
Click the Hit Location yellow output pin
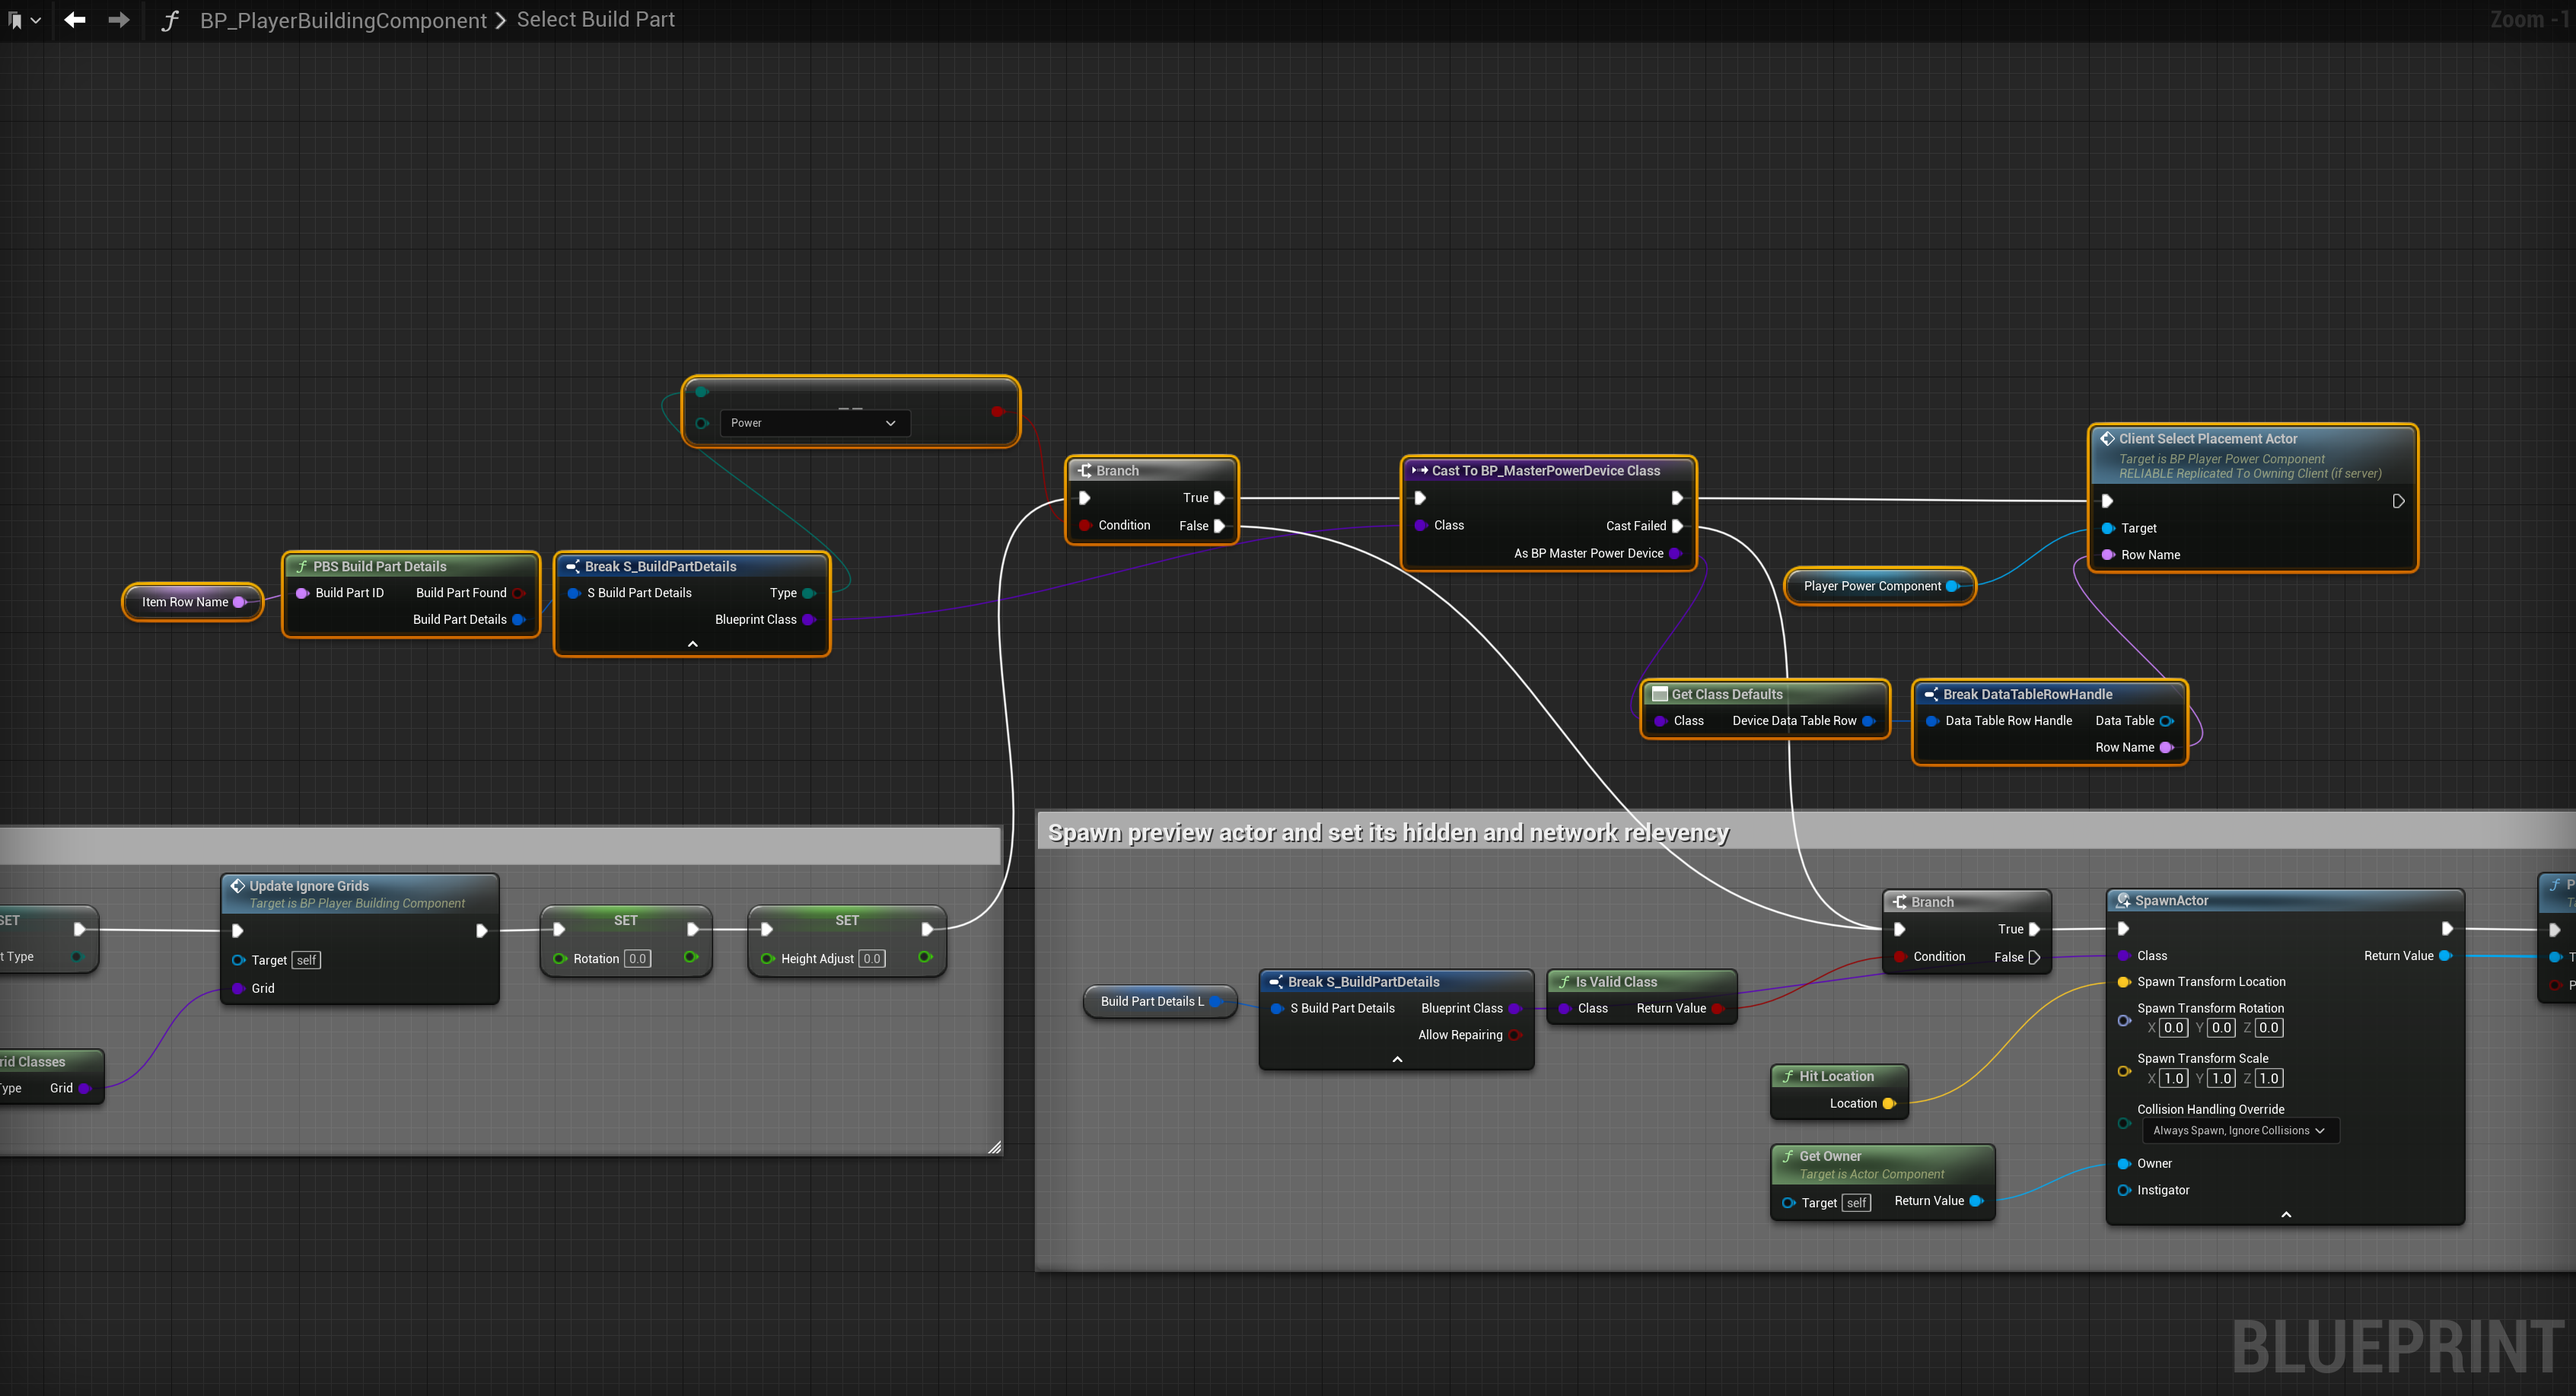[x=1888, y=1104]
